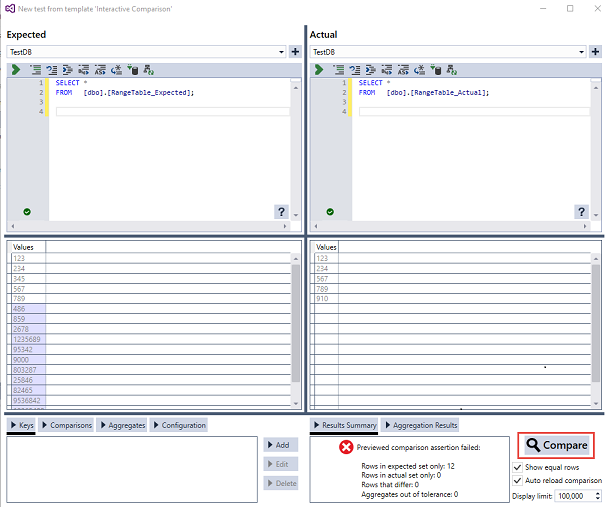Select the 9536842 row in Expected results

coord(149,400)
